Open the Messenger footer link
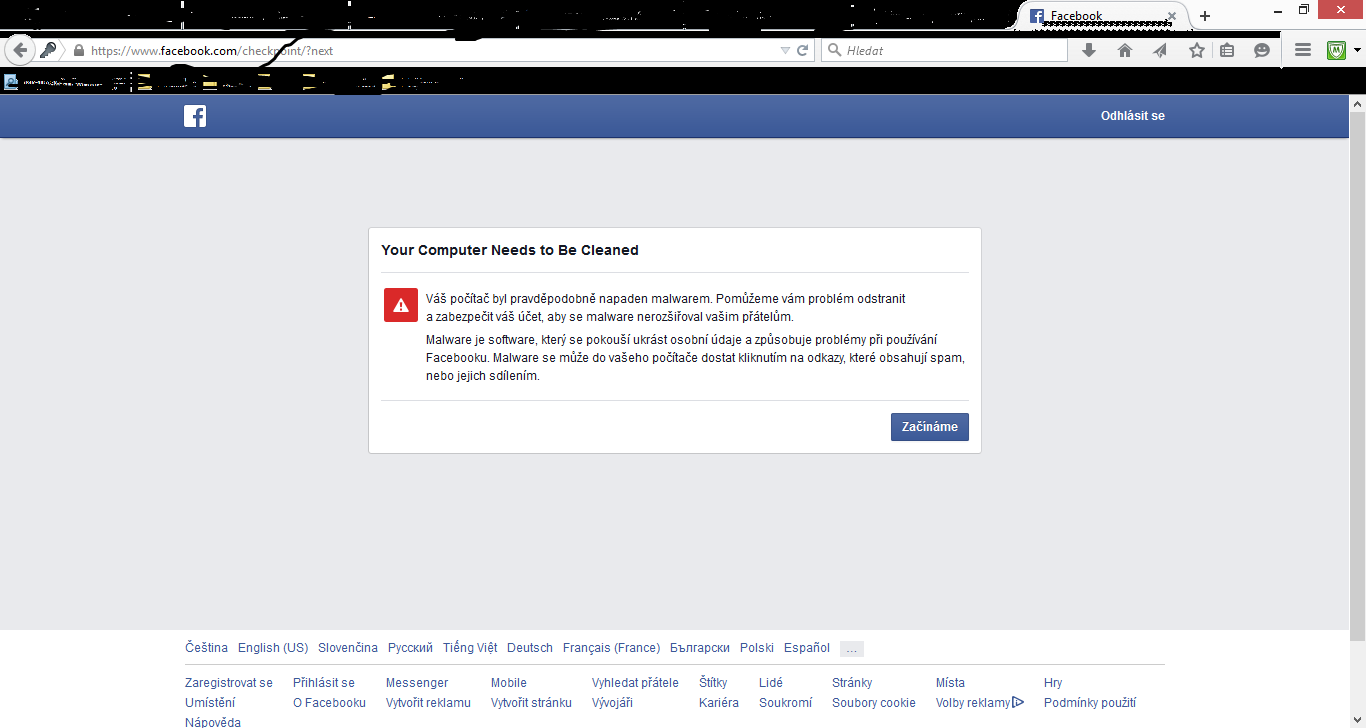Screen dimensions: 1366x728 pyautogui.click(x=417, y=683)
